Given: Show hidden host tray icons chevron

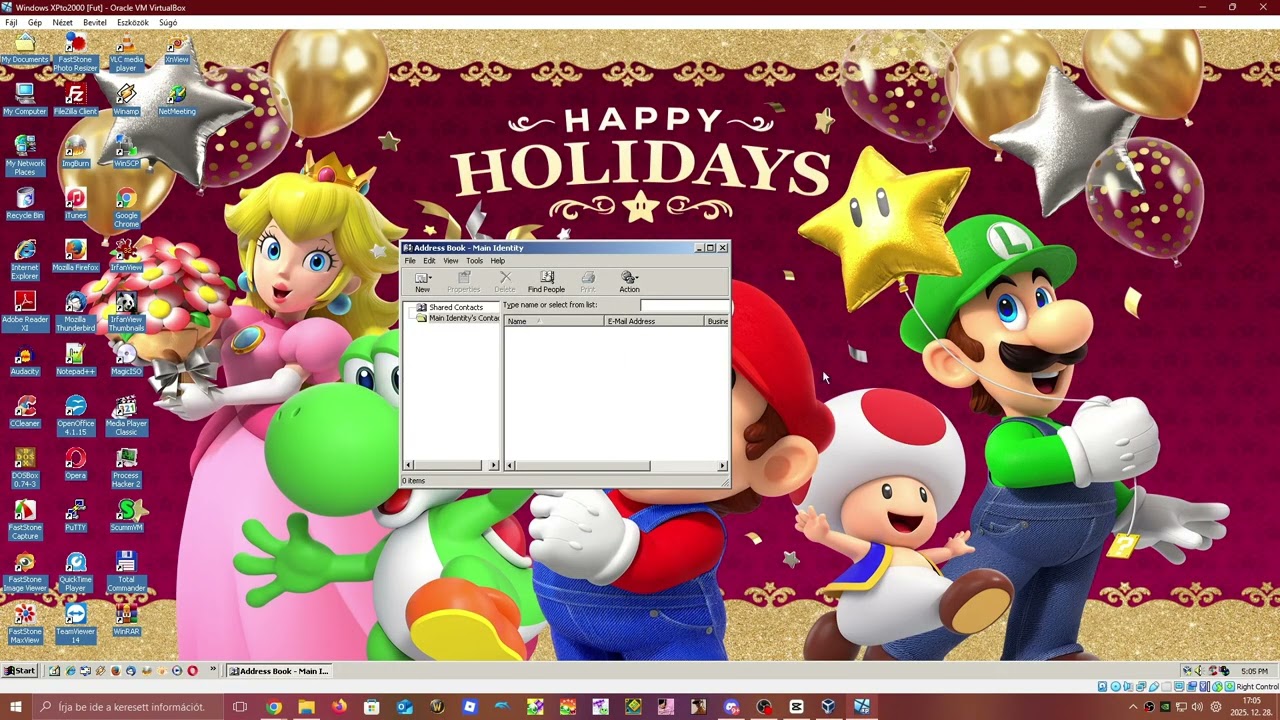Looking at the screenshot, I should pos(1133,707).
